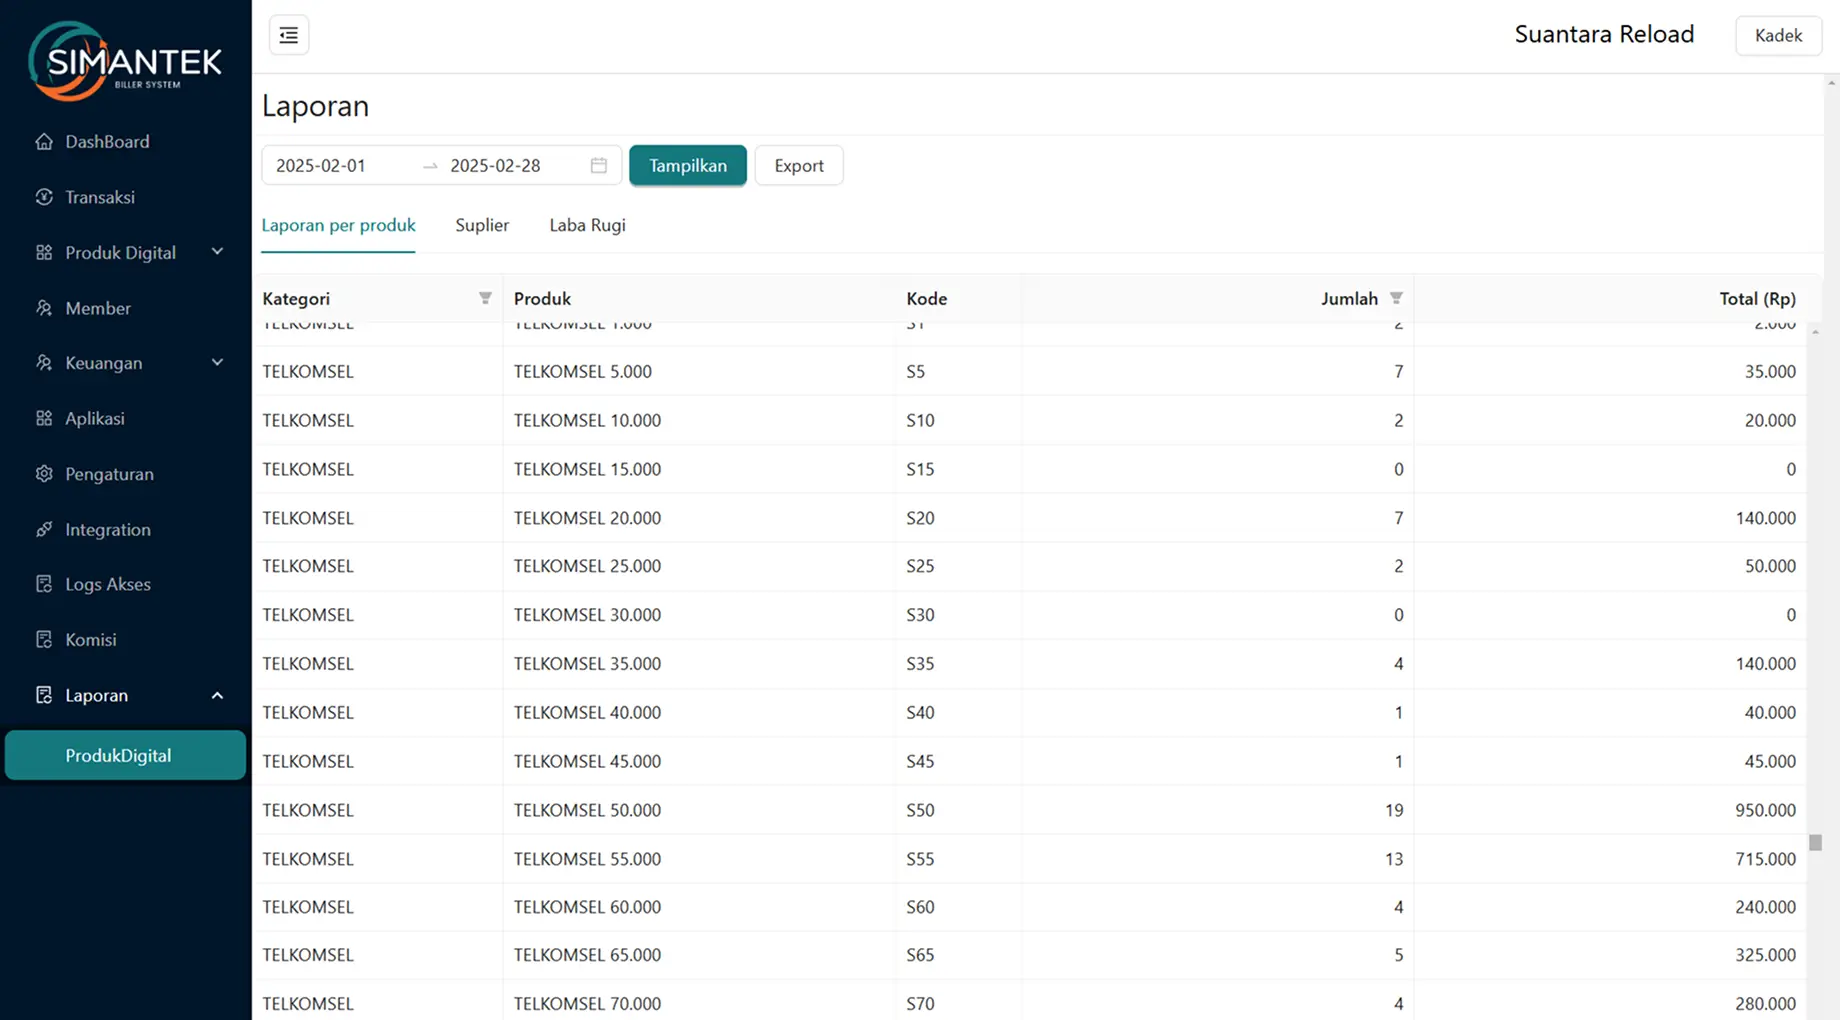The height and width of the screenshot is (1020, 1840).
Task: Click the DashBoard home icon
Action: coord(44,141)
